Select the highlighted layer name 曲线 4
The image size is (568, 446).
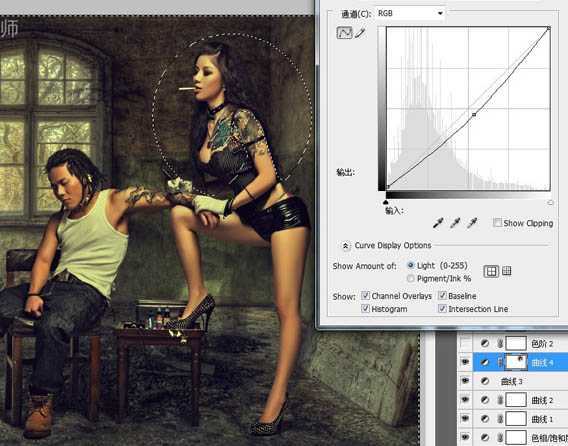pyautogui.click(x=542, y=362)
